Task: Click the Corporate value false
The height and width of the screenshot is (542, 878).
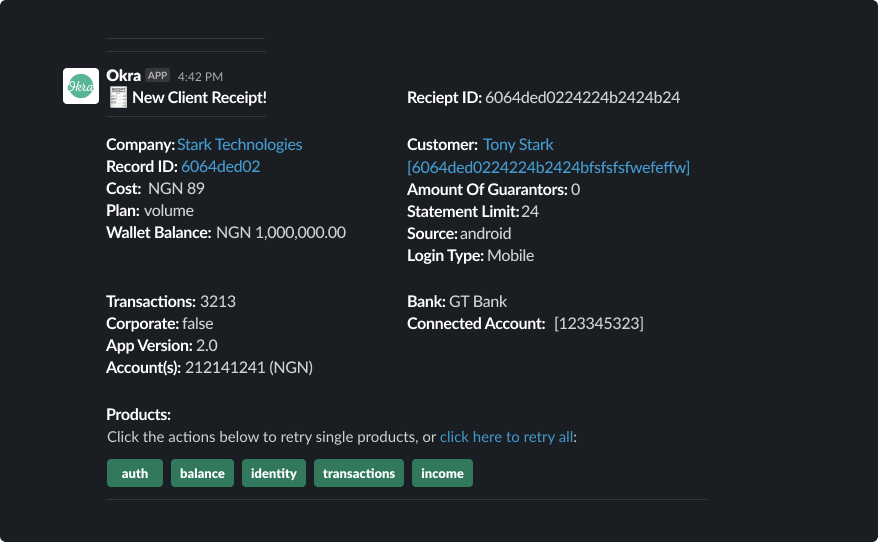Action: [x=198, y=324]
